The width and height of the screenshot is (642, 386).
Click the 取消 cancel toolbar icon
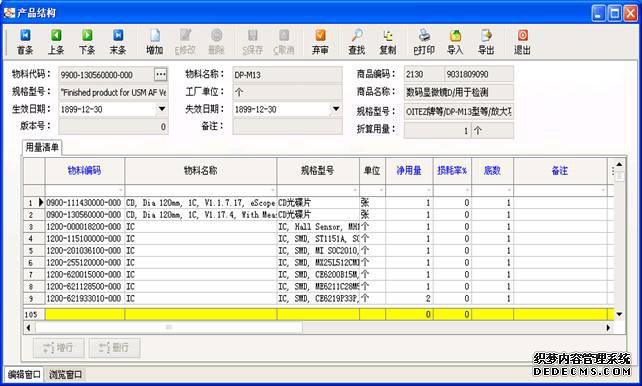pyautogui.click(x=284, y=42)
